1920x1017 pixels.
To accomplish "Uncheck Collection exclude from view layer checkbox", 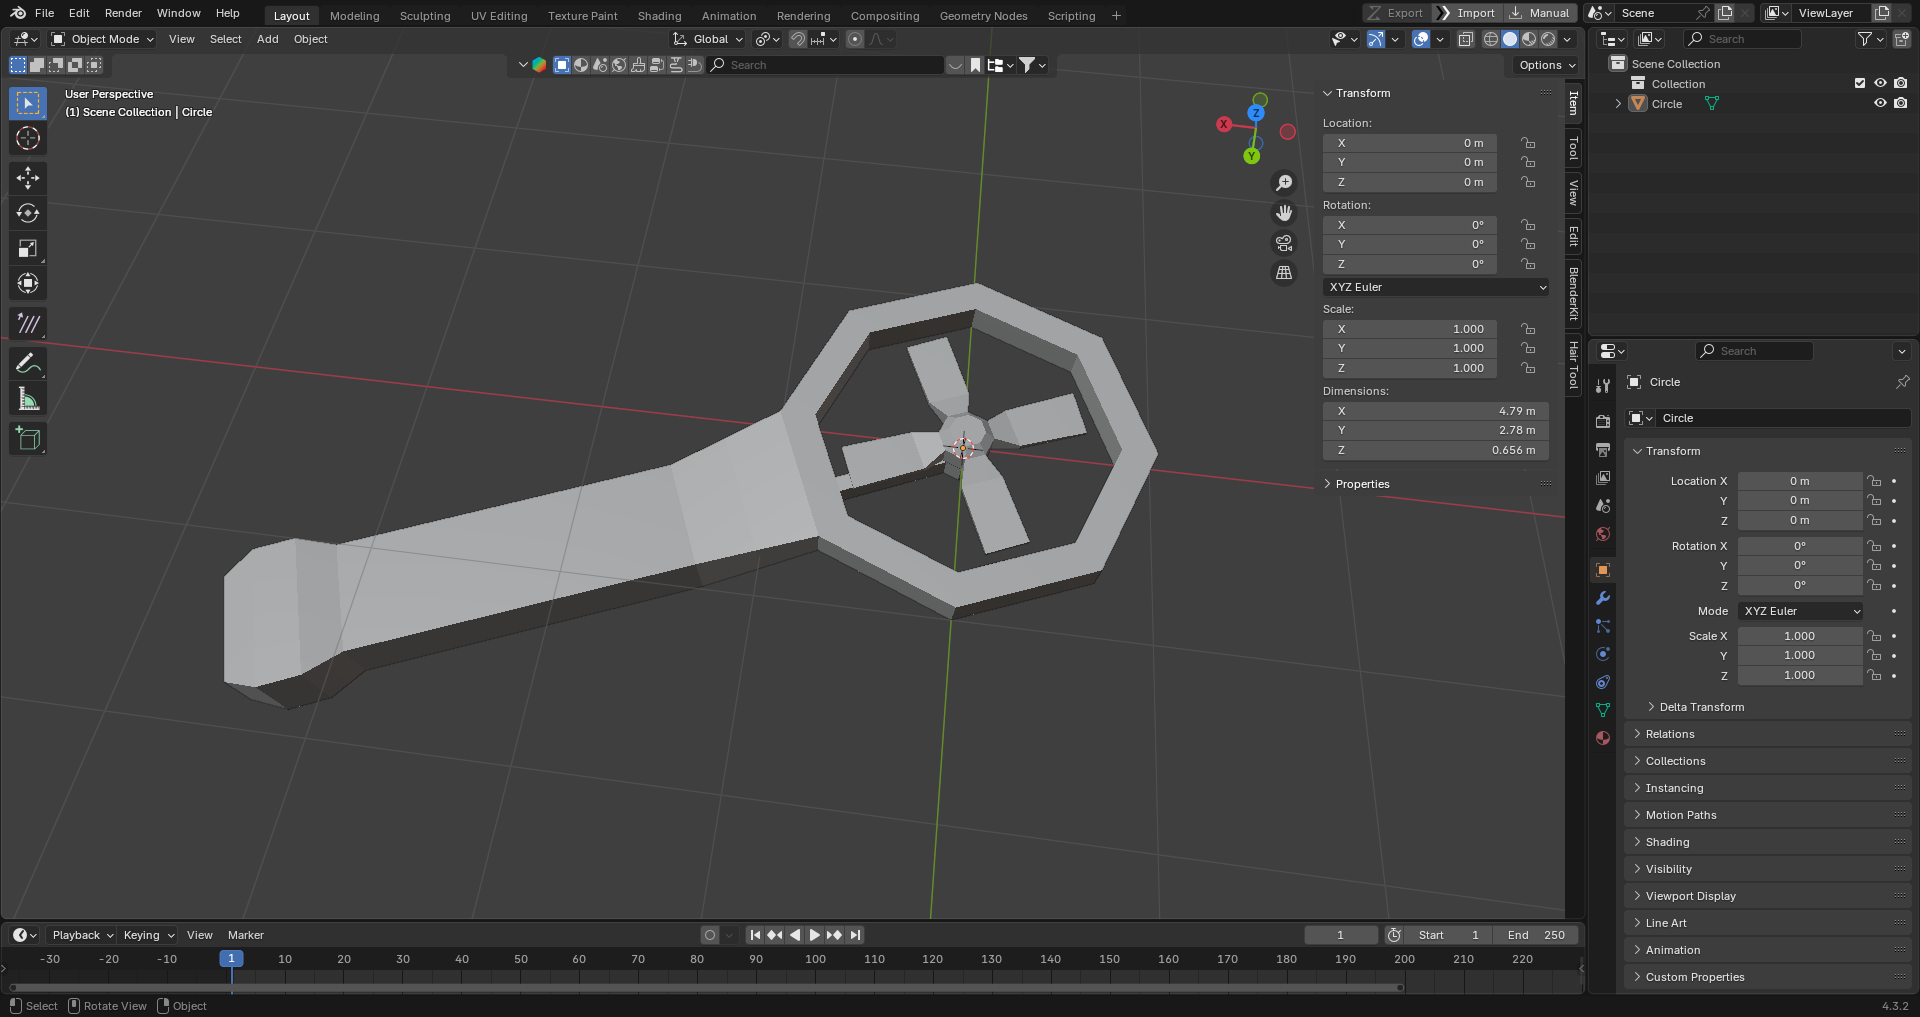I will pos(1860,83).
